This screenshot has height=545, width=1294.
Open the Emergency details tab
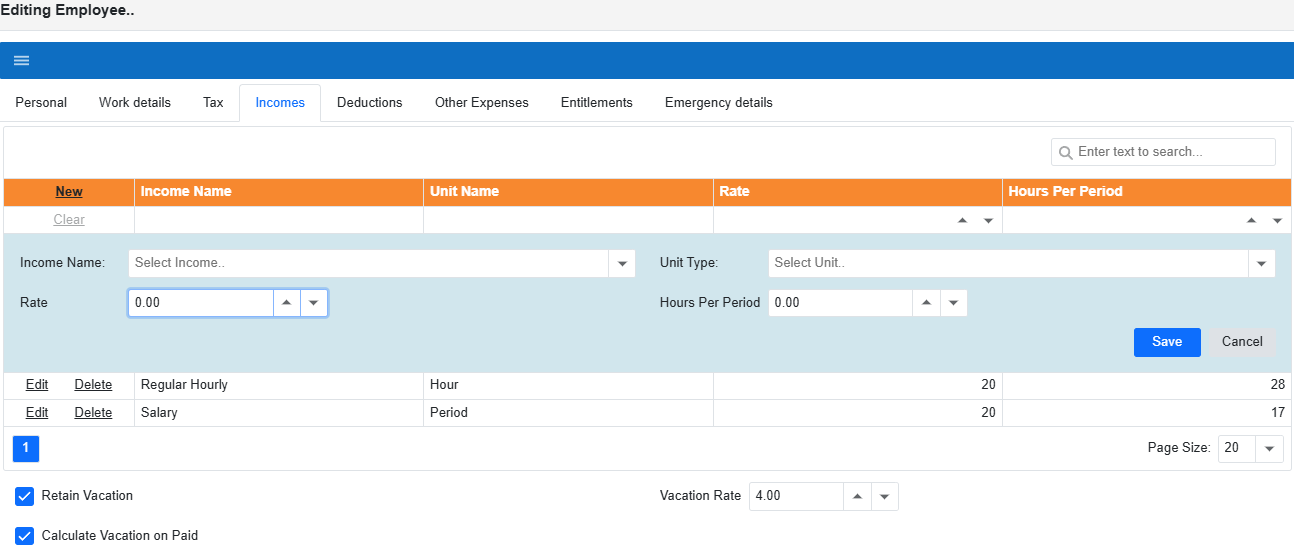pyautogui.click(x=719, y=103)
